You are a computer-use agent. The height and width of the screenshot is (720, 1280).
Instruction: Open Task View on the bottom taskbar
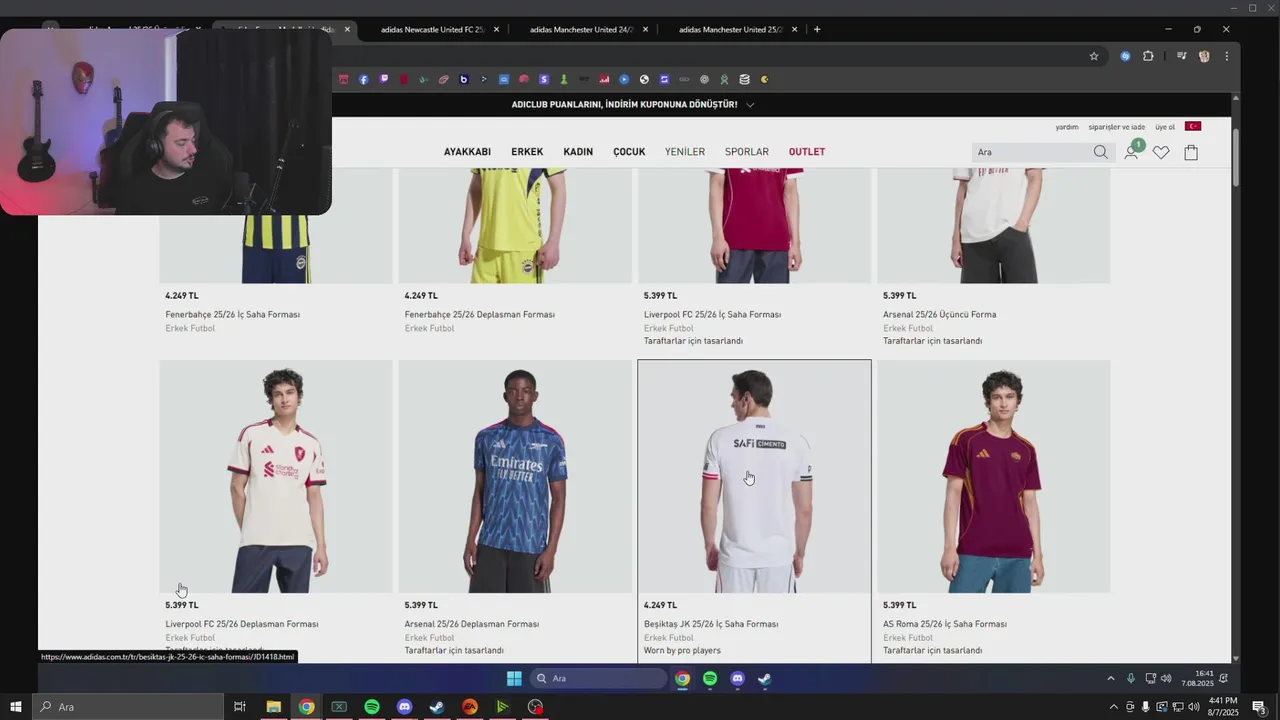240,707
